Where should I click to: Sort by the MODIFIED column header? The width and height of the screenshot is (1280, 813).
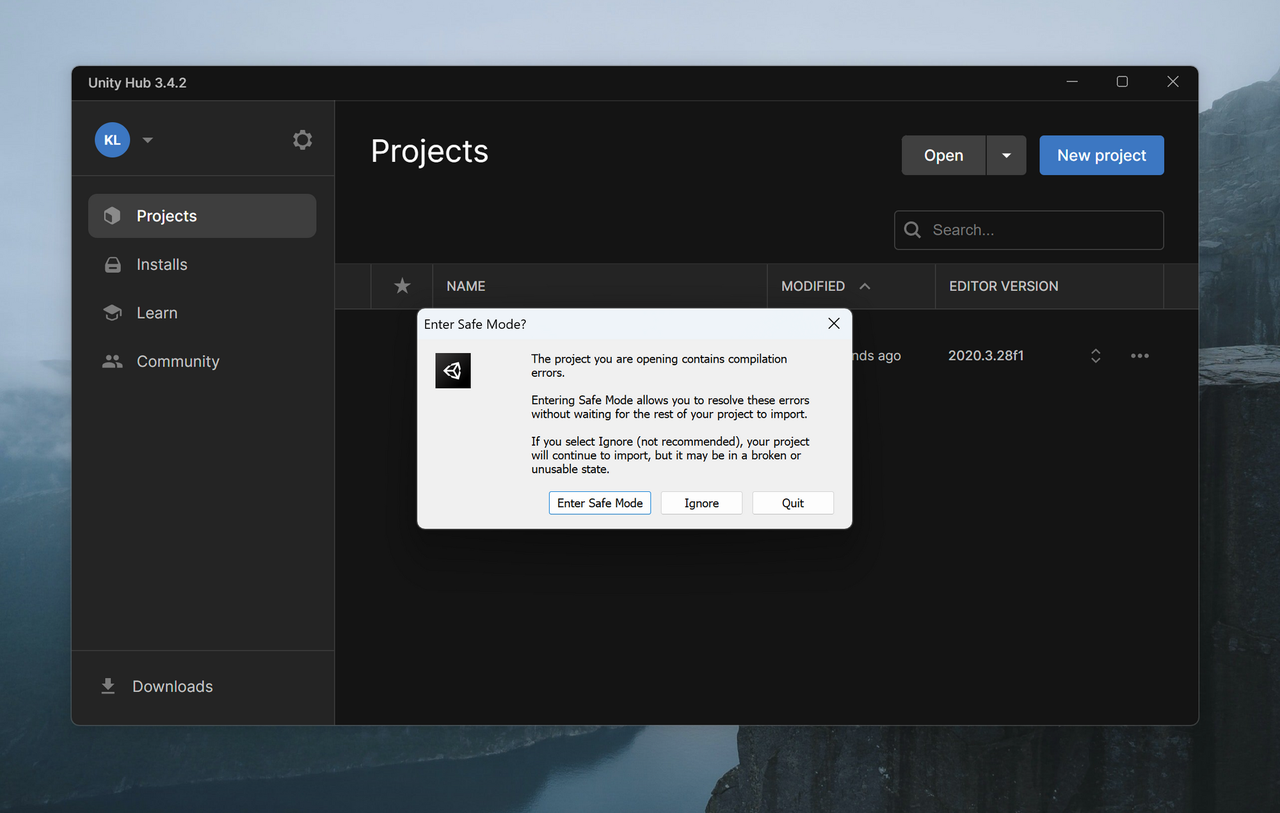coord(813,286)
